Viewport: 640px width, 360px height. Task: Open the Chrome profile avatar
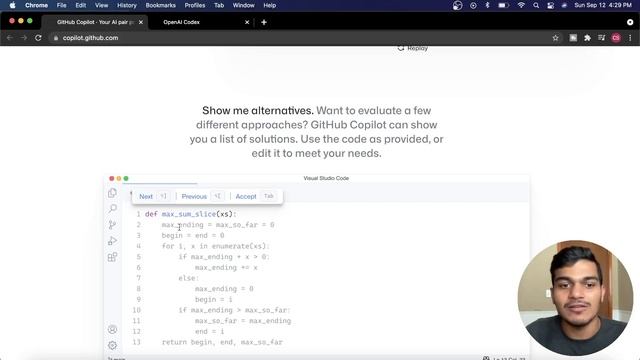pos(616,38)
